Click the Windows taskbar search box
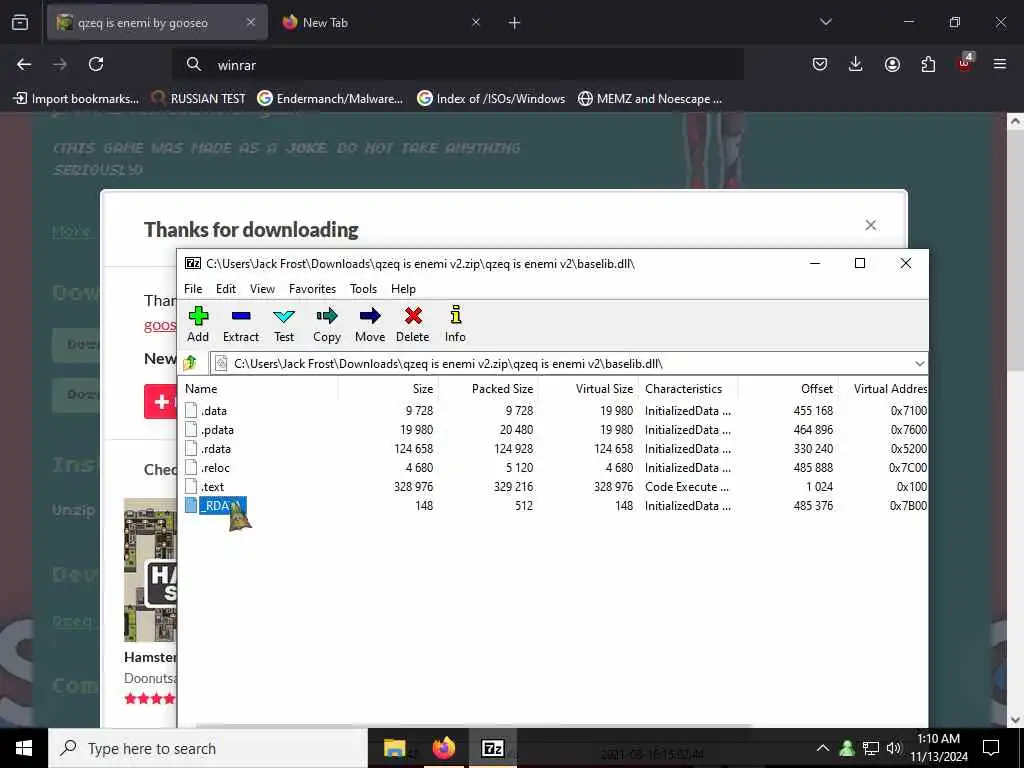 208,748
